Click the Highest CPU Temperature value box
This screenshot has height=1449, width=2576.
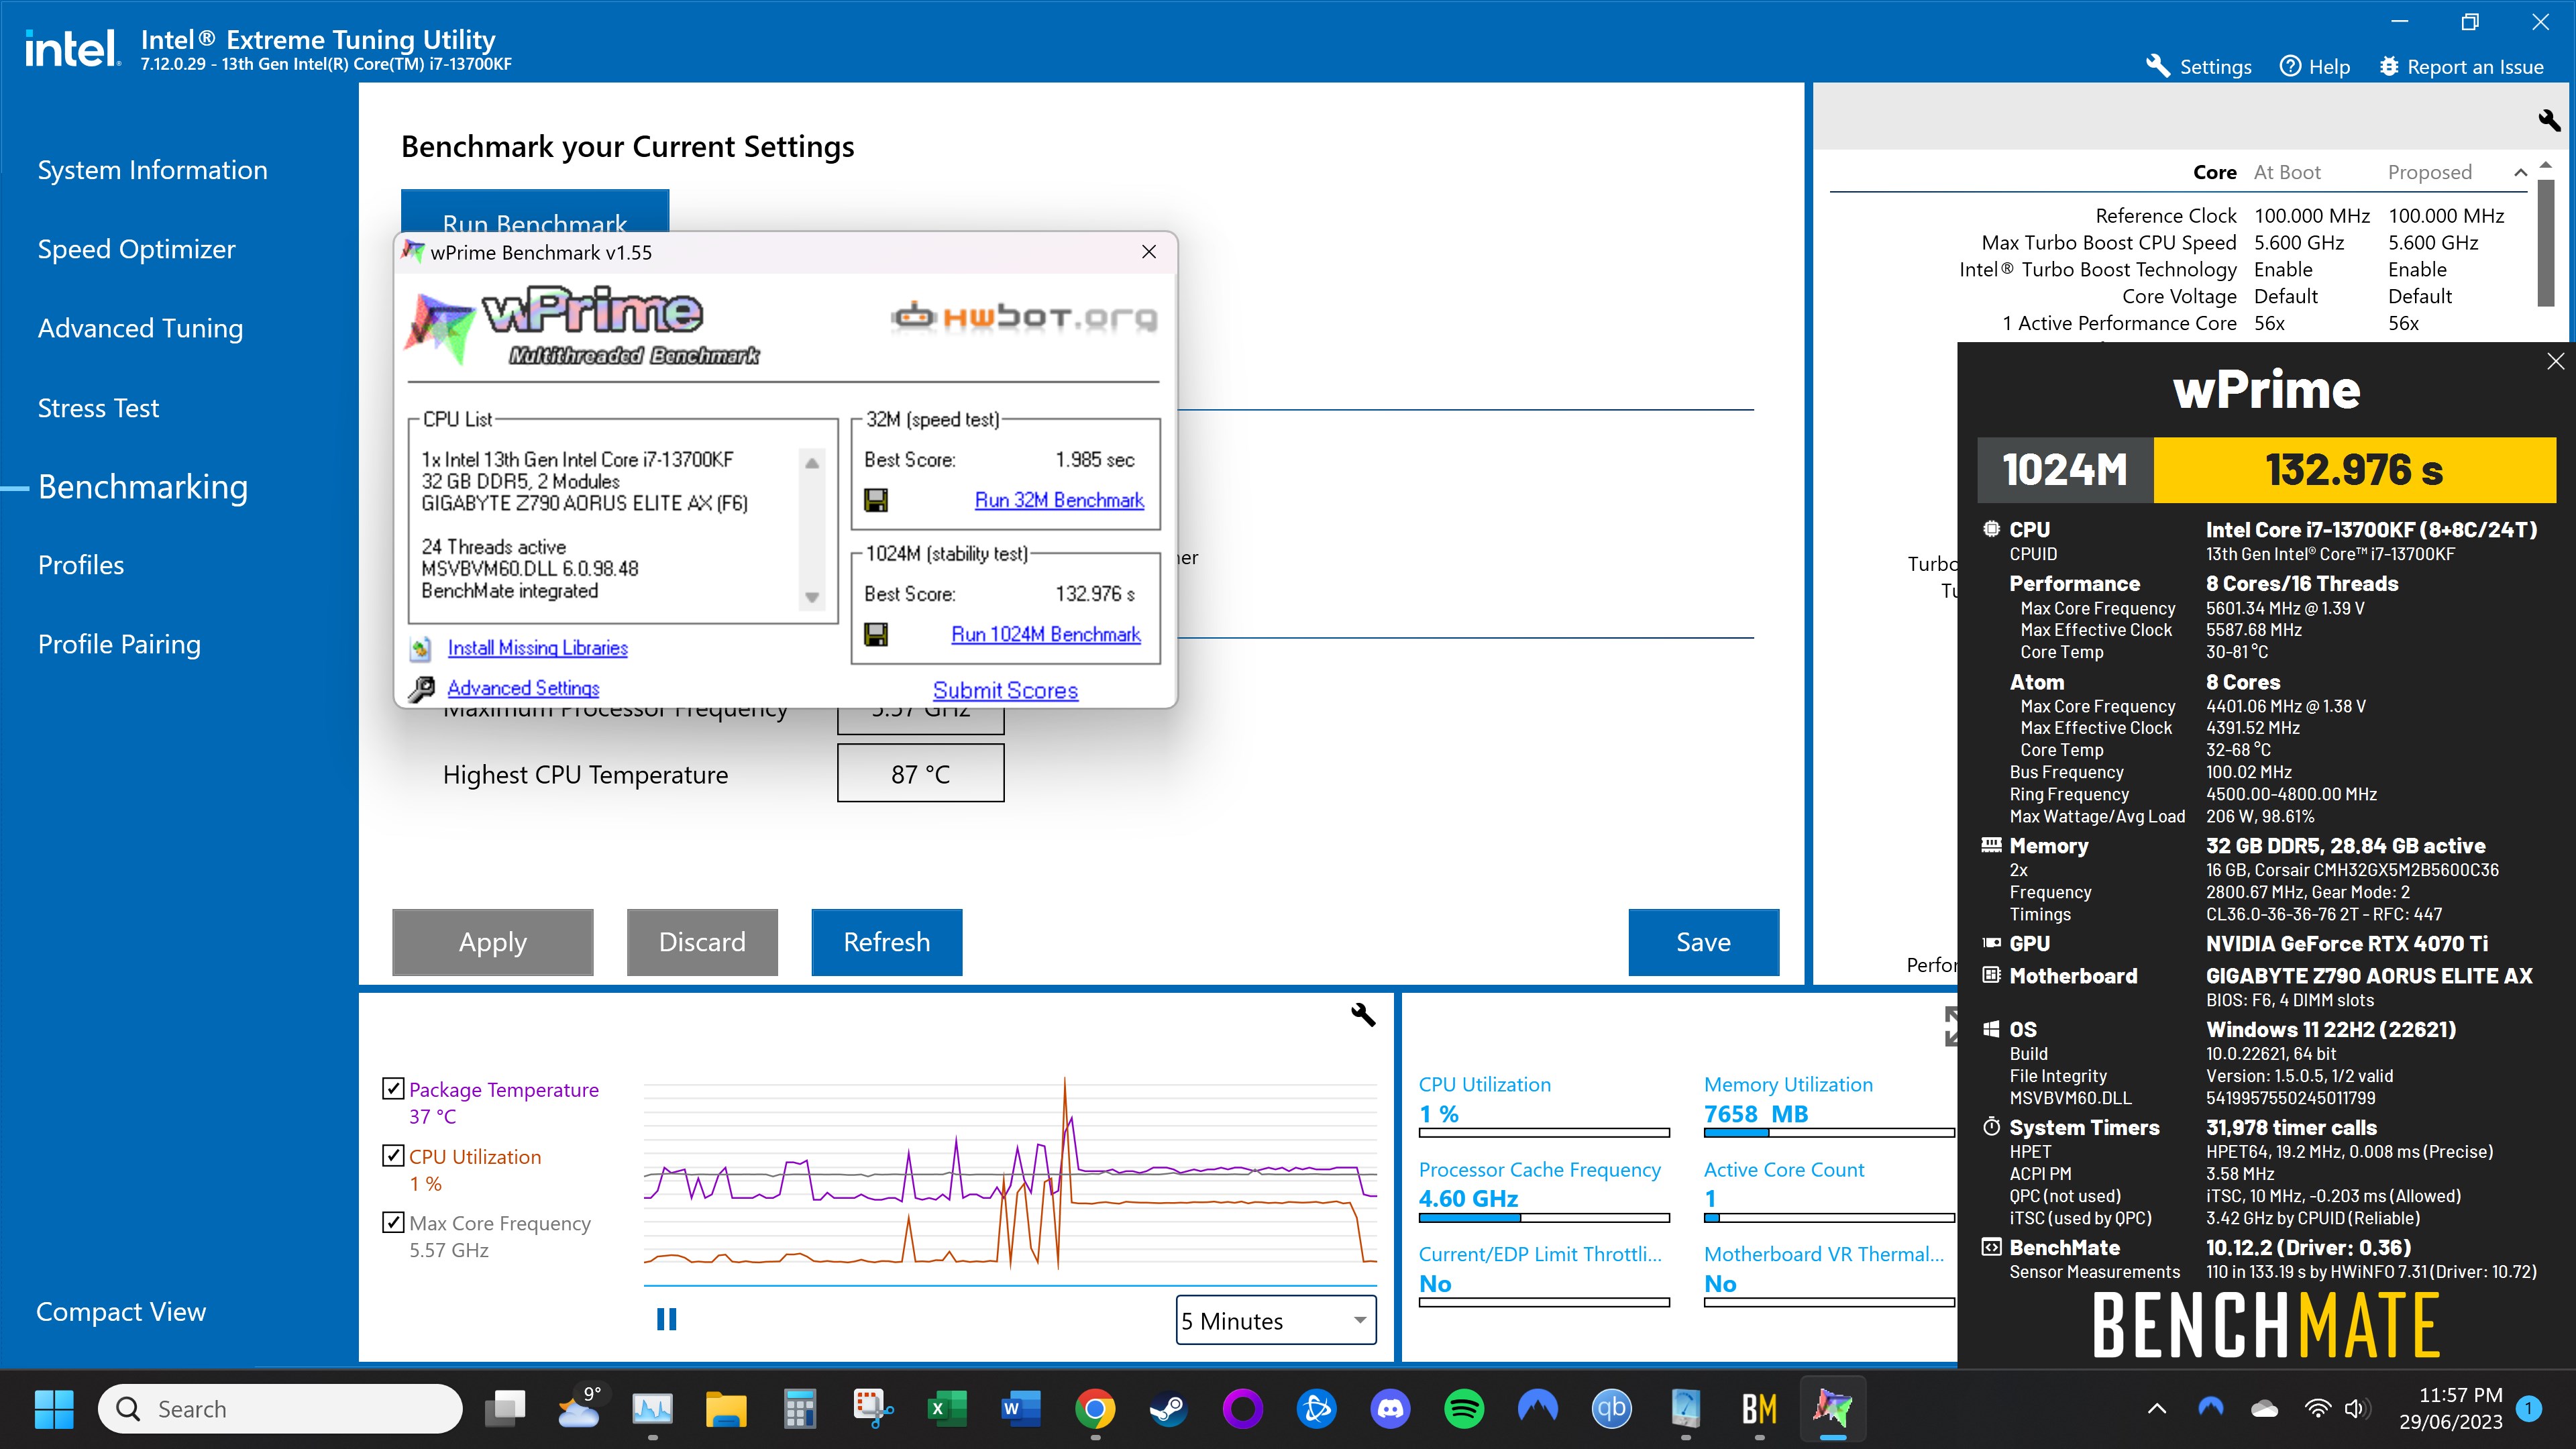pos(920,773)
